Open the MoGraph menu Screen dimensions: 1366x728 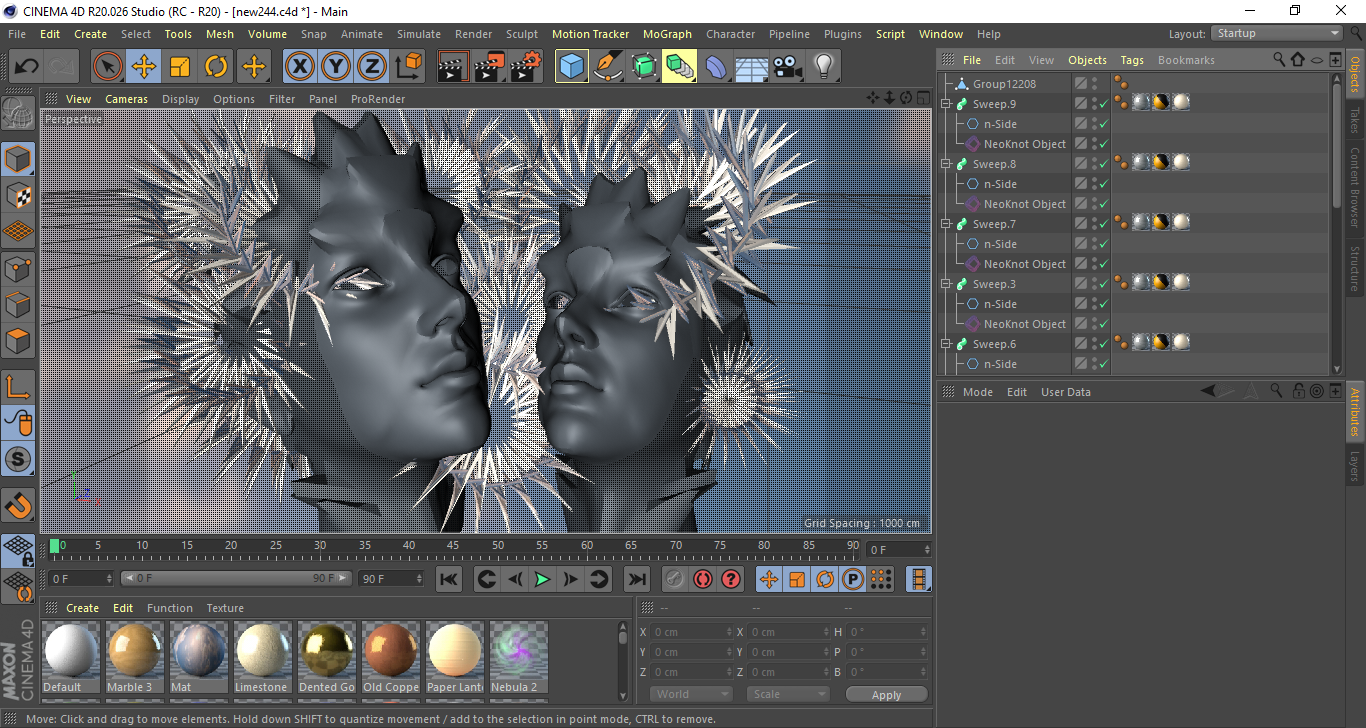click(667, 34)
